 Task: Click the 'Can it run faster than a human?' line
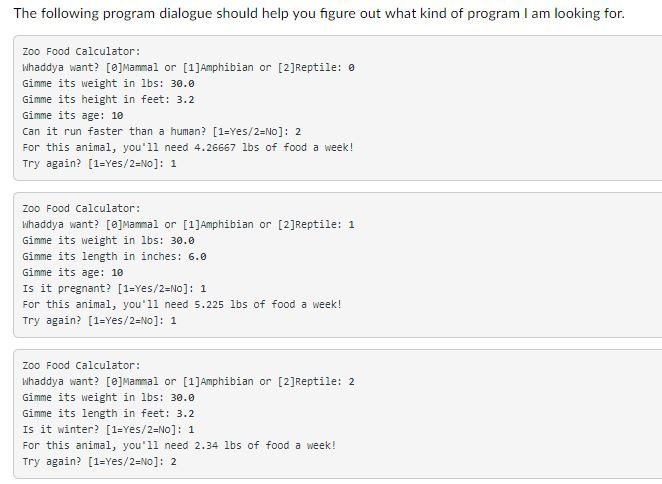pos(162,132)
